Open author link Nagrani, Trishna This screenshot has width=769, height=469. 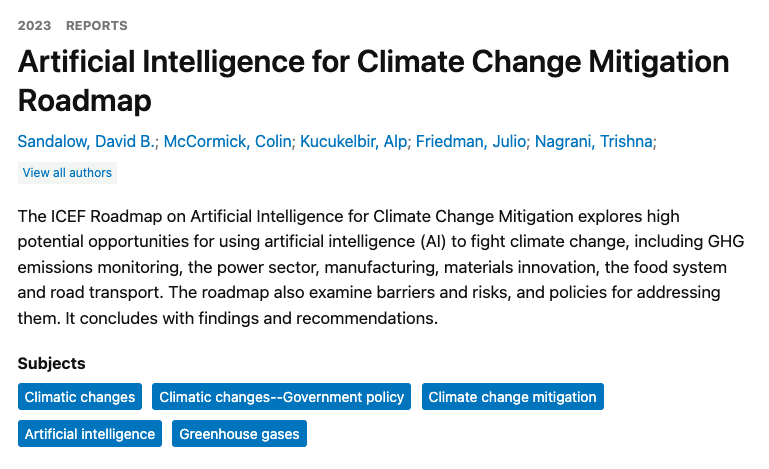594,141
